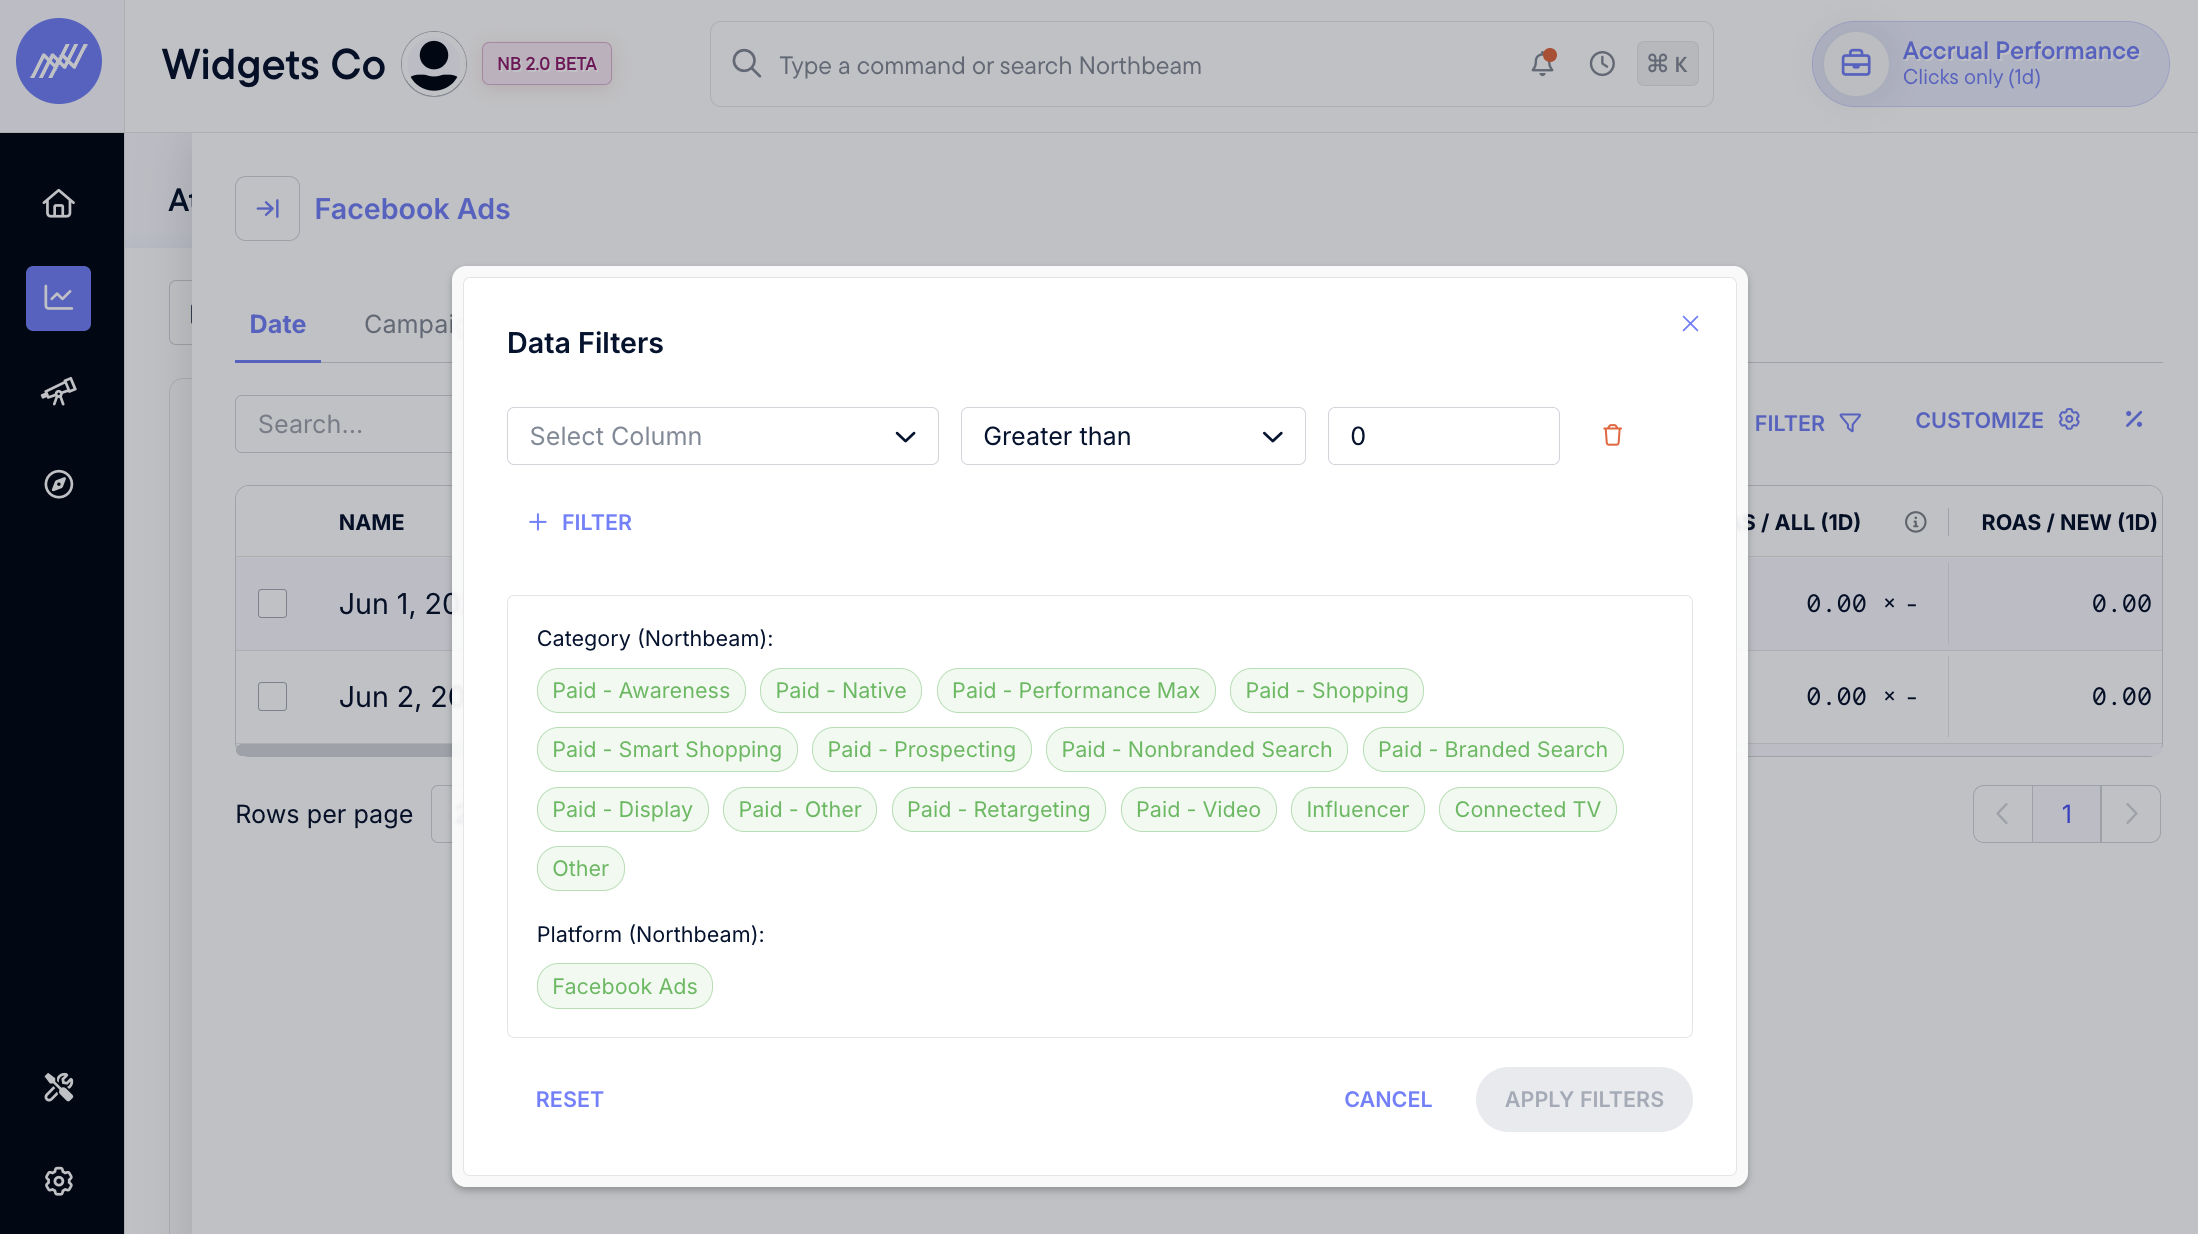Open recent history clock icon
The width and height of the screenshot is (2198, 1234).
[1602, 64]
